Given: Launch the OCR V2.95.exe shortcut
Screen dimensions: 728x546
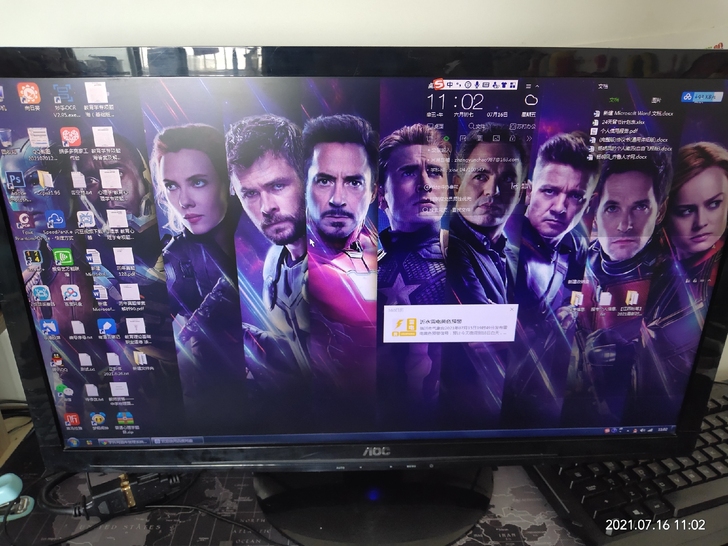Looking at the screenshot, I should click(63, 94).
